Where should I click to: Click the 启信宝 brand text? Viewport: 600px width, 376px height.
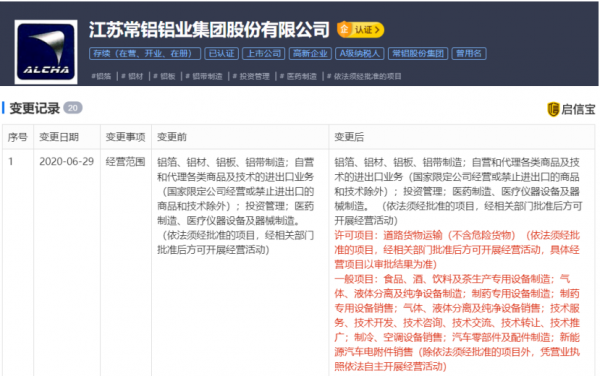click(x=578, y=109)
